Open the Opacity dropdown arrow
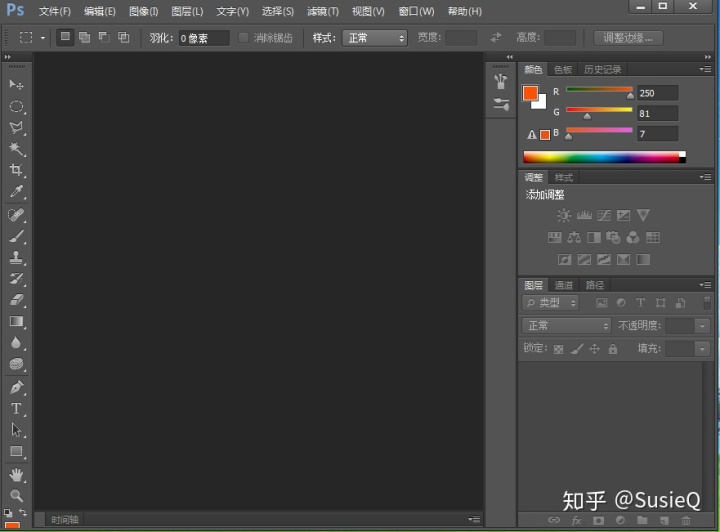The height and width of the screenshot is (532, 720). (702, 326)
